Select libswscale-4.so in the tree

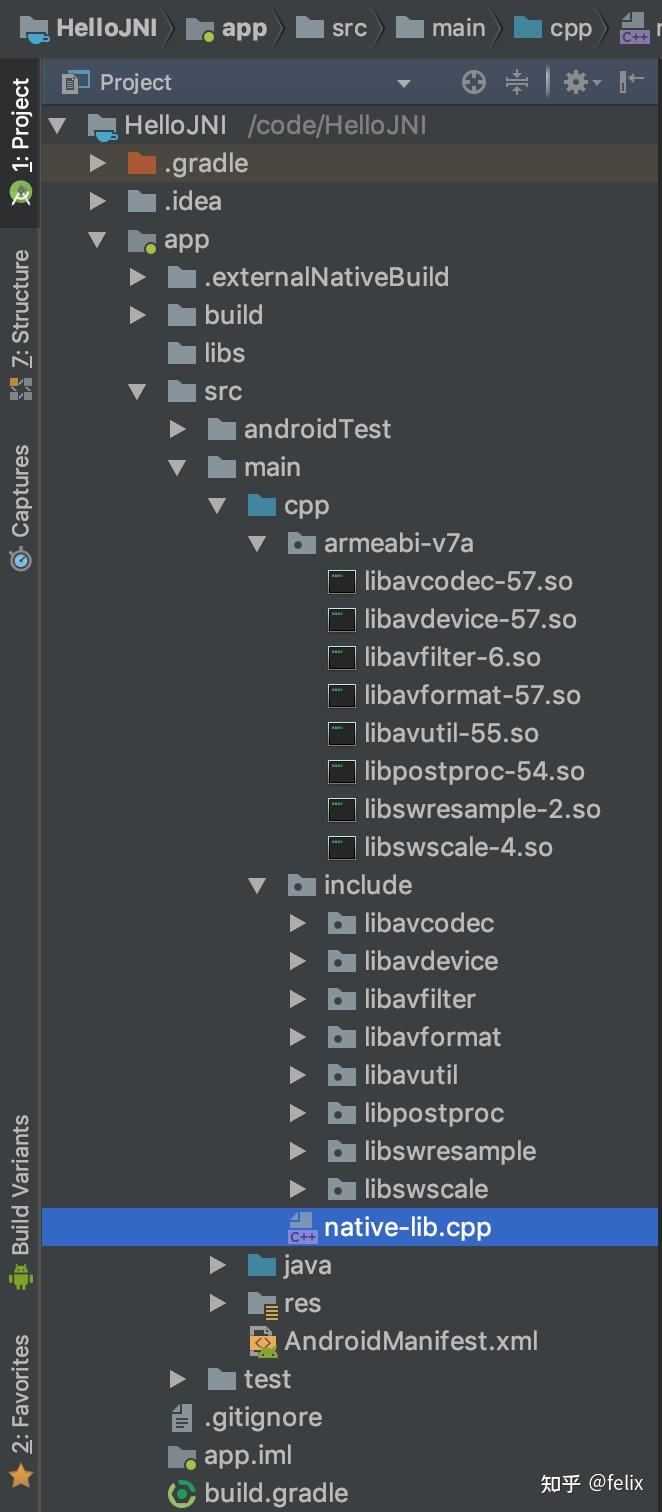click(x=458, y=847)
